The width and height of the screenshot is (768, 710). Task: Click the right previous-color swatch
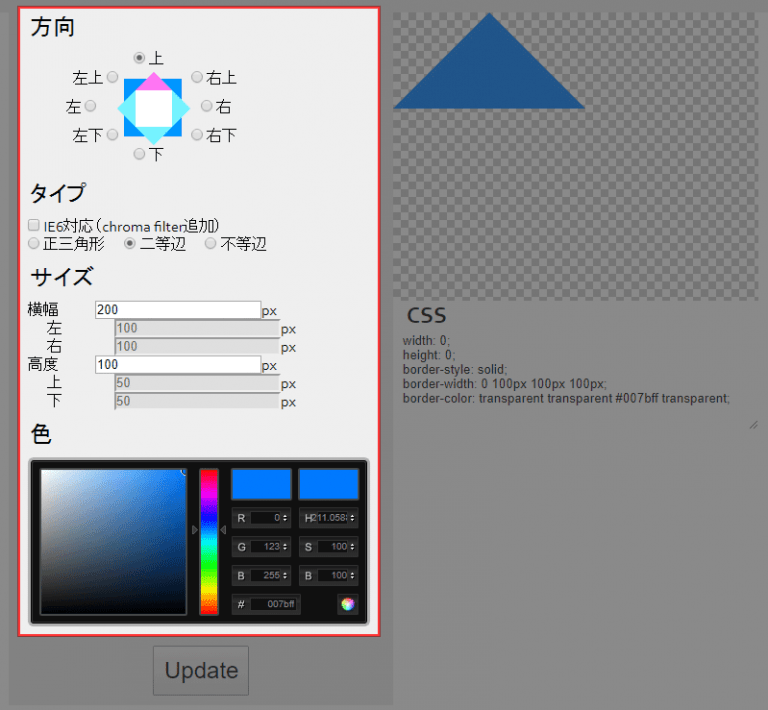click(x=328, y=484)
